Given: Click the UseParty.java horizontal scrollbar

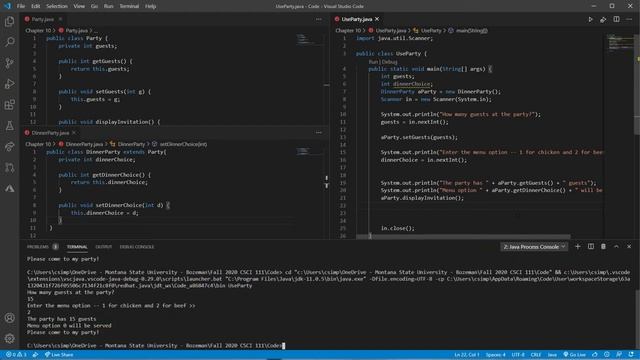Looking at the screenshot, I should (463, 236).
